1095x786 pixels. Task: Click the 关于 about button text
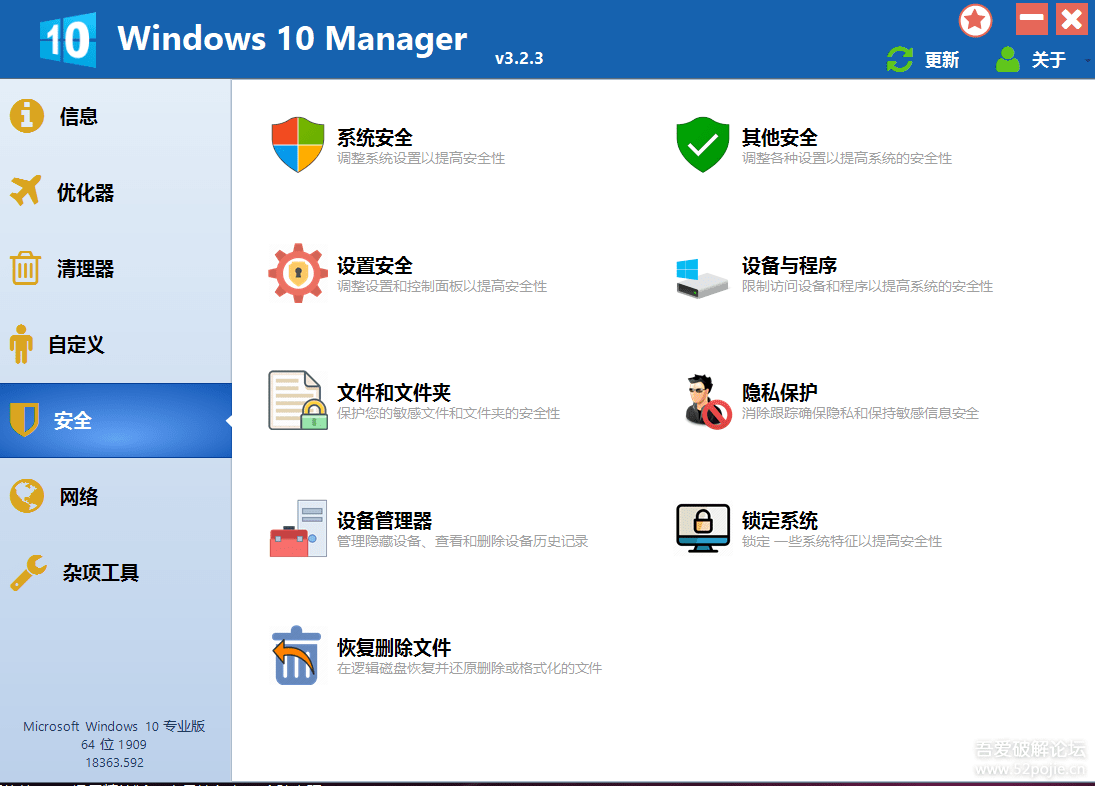1049,60
